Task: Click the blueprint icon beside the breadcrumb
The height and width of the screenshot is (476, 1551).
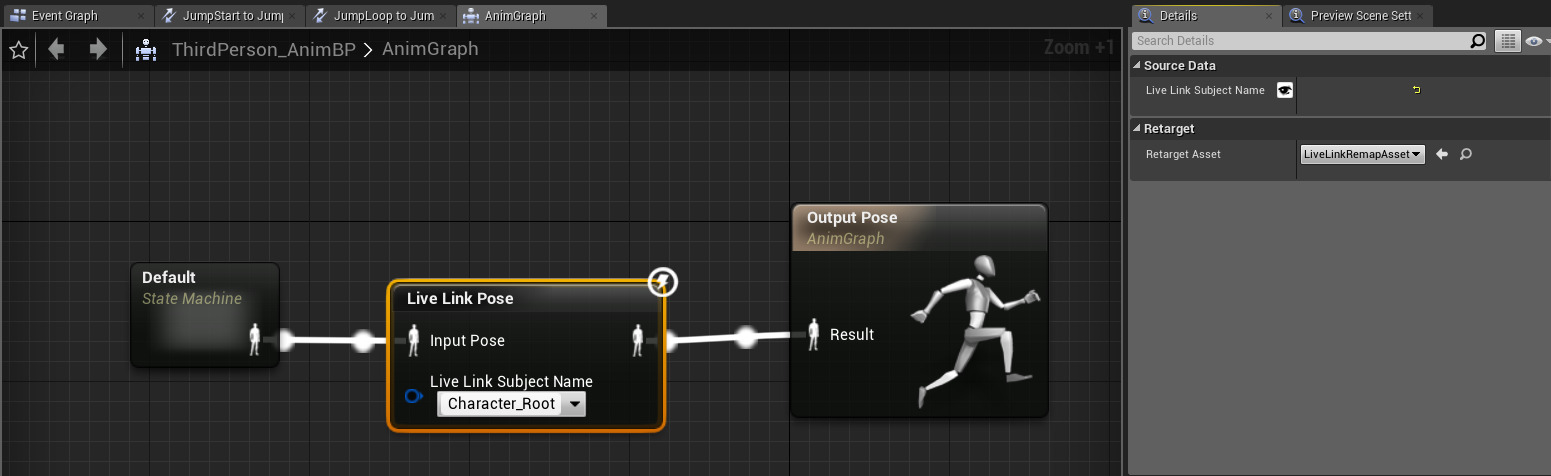Action: pyautogui.click(x=147, y=49)
